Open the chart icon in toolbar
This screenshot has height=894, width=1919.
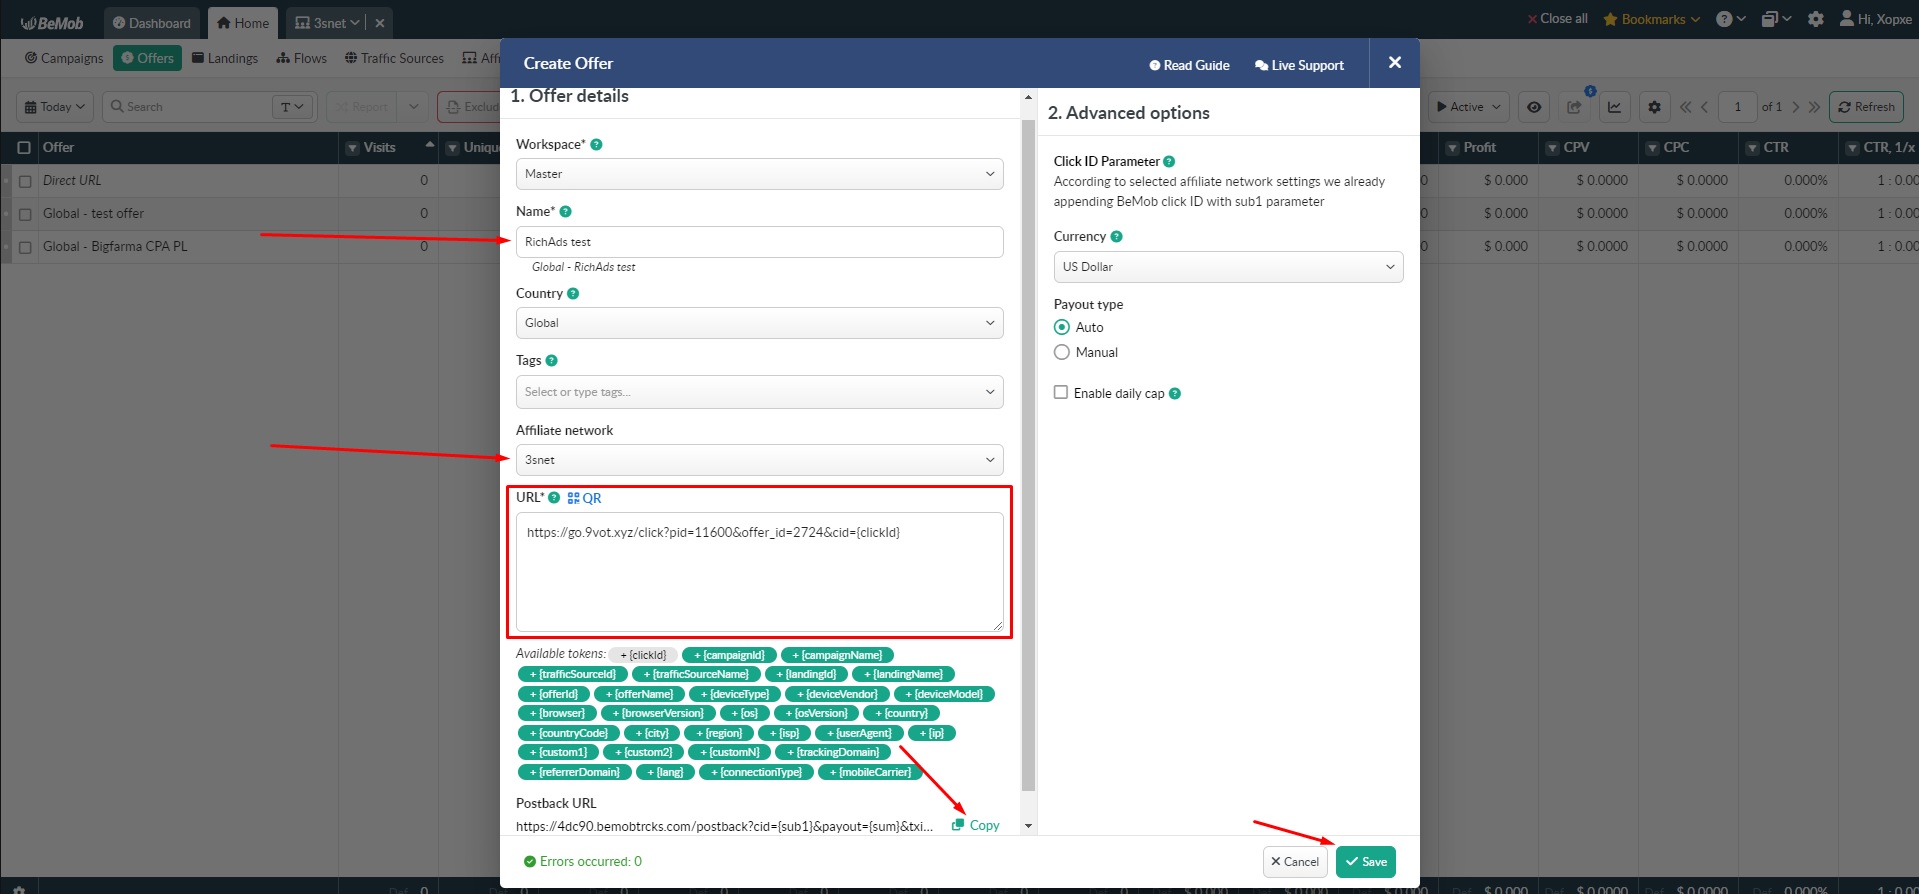[x=1614, y=107]
